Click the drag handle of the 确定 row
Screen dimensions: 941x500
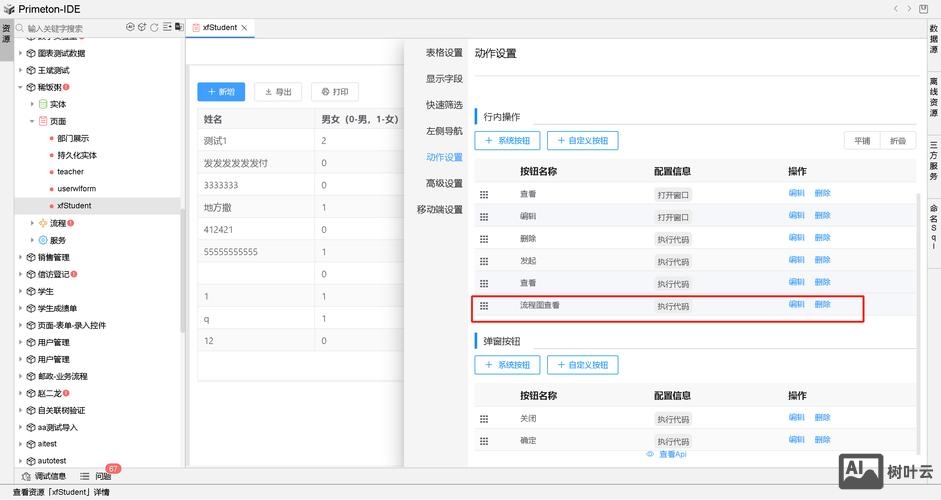click(484, 441)
